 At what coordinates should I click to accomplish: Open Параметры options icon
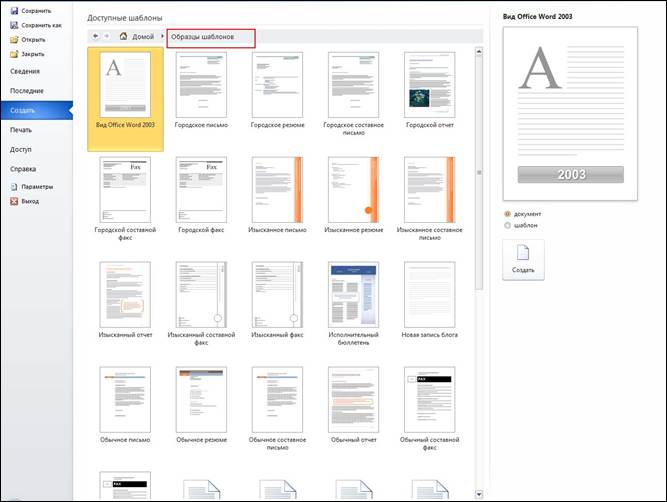click(14, 187)
